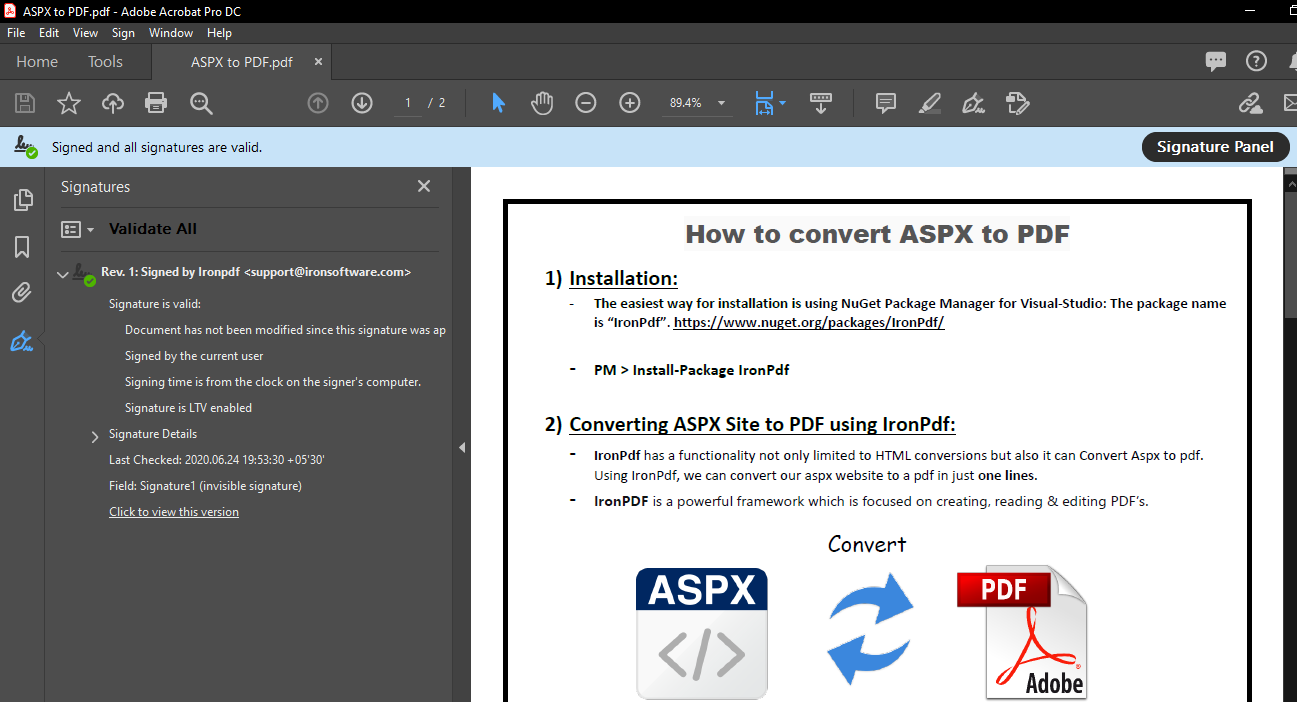Click the 'Click to view this version' link
The height and width of the screenshot is (702, 1297).
coord(174,512)
